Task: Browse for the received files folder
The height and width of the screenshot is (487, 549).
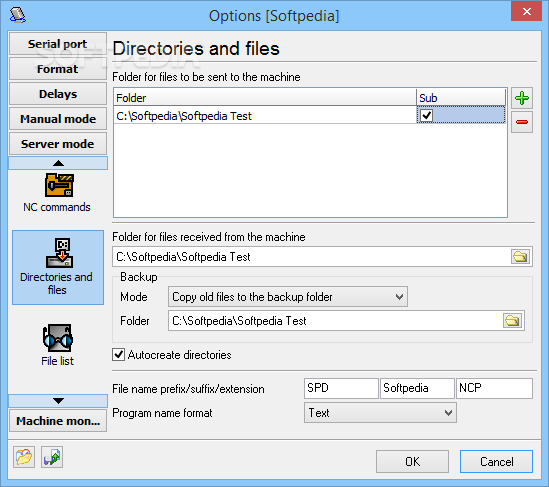Action: (520, 257)
